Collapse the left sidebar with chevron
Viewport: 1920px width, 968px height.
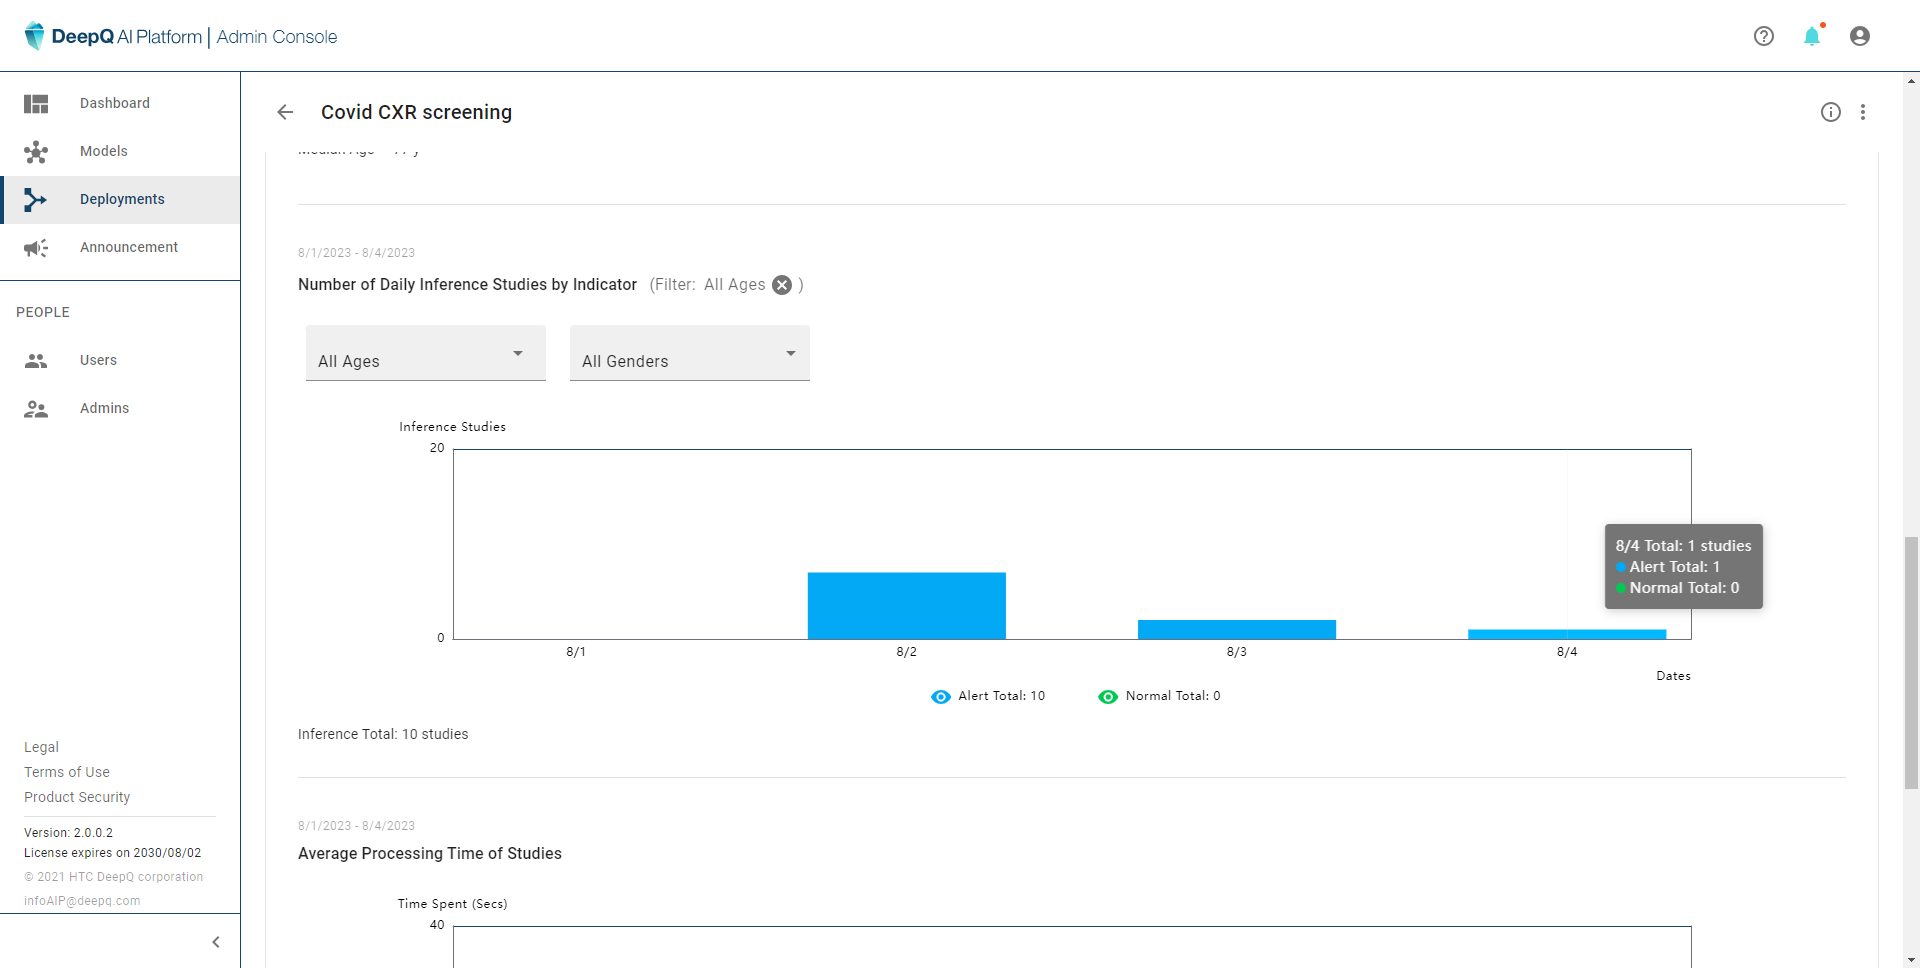point(216,942)
